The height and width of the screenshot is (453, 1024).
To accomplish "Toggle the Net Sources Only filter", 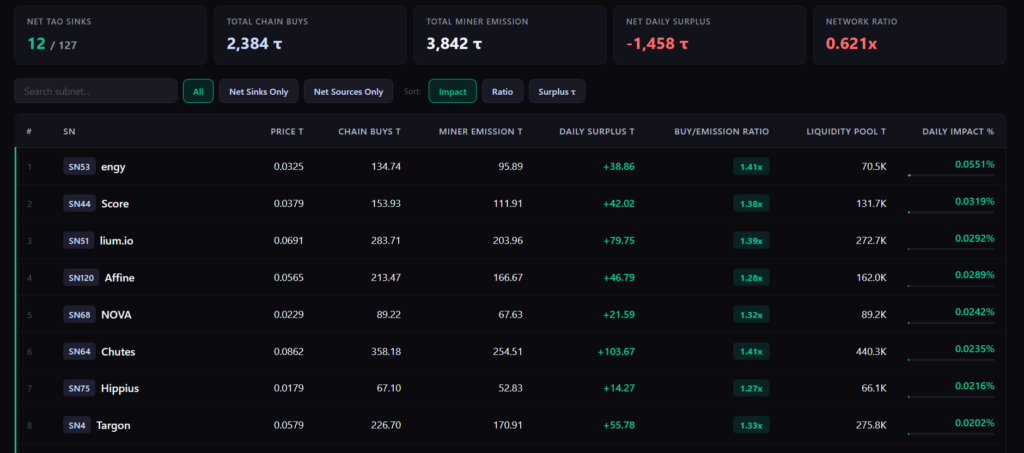I will pyautogui.click(x=348, y=91).
